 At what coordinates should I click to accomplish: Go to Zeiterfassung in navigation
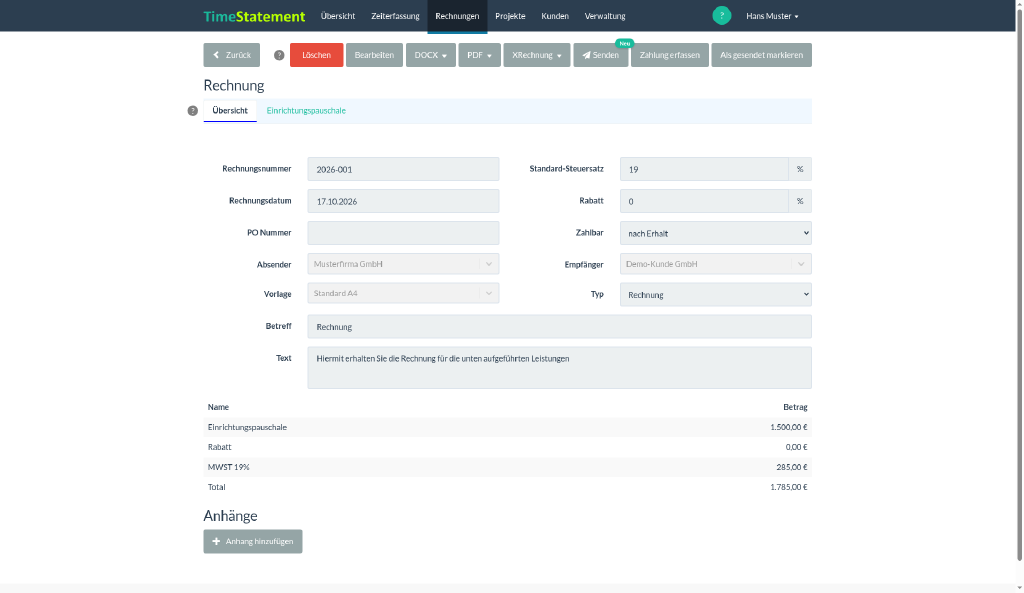click(395, 16)
